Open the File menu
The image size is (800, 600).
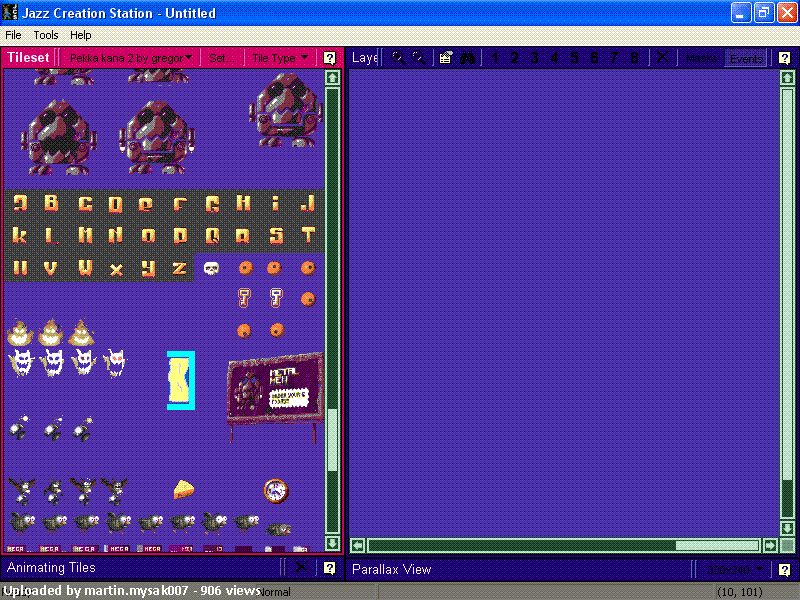tap(13, 35)
